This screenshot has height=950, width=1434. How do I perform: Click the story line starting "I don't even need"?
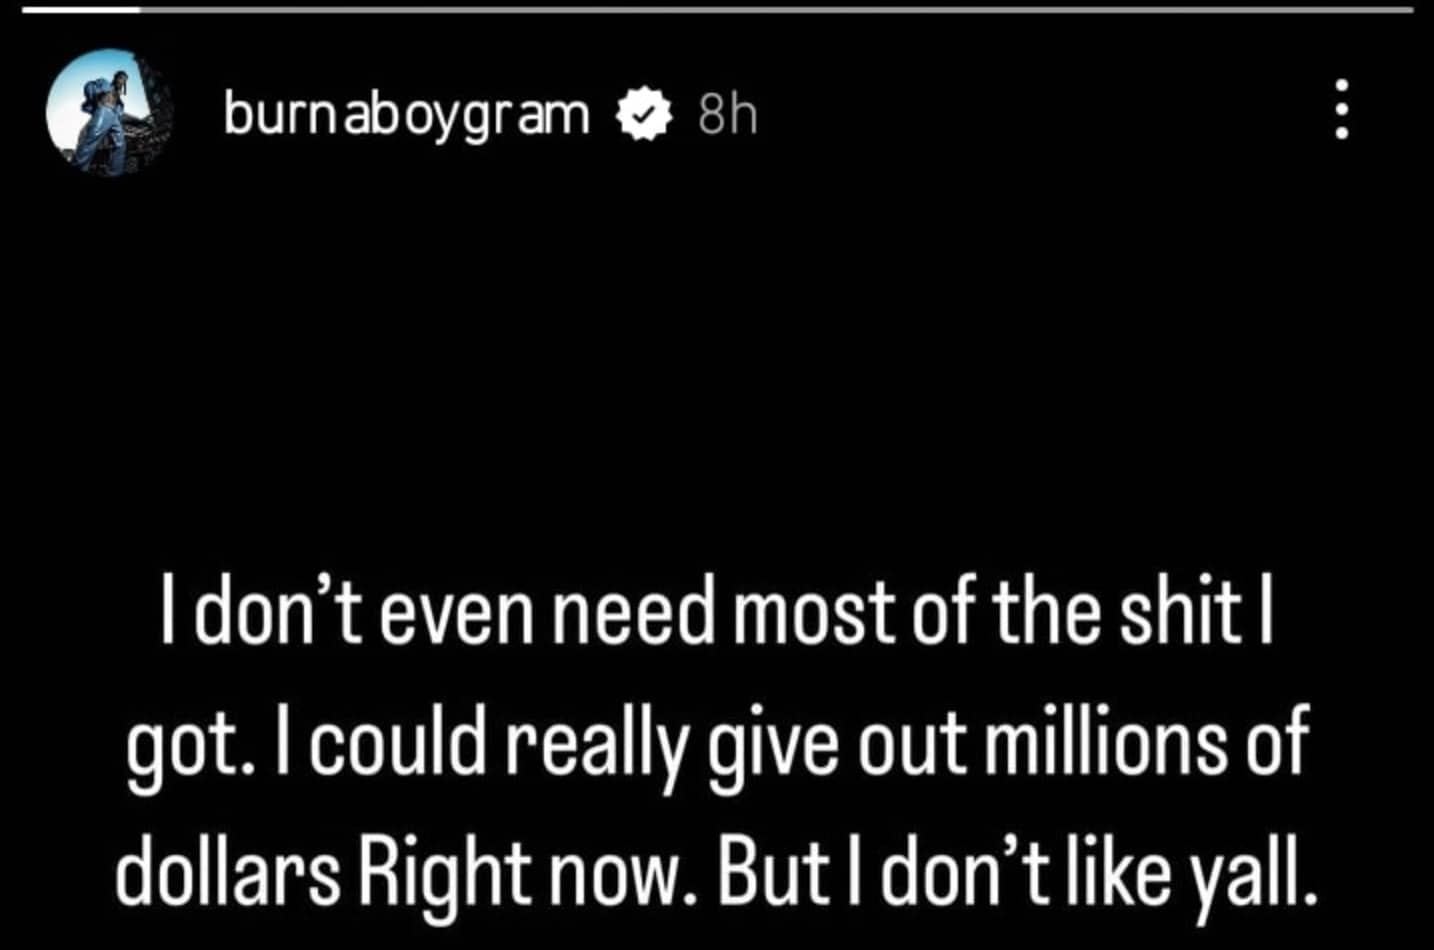coord(716,614)
